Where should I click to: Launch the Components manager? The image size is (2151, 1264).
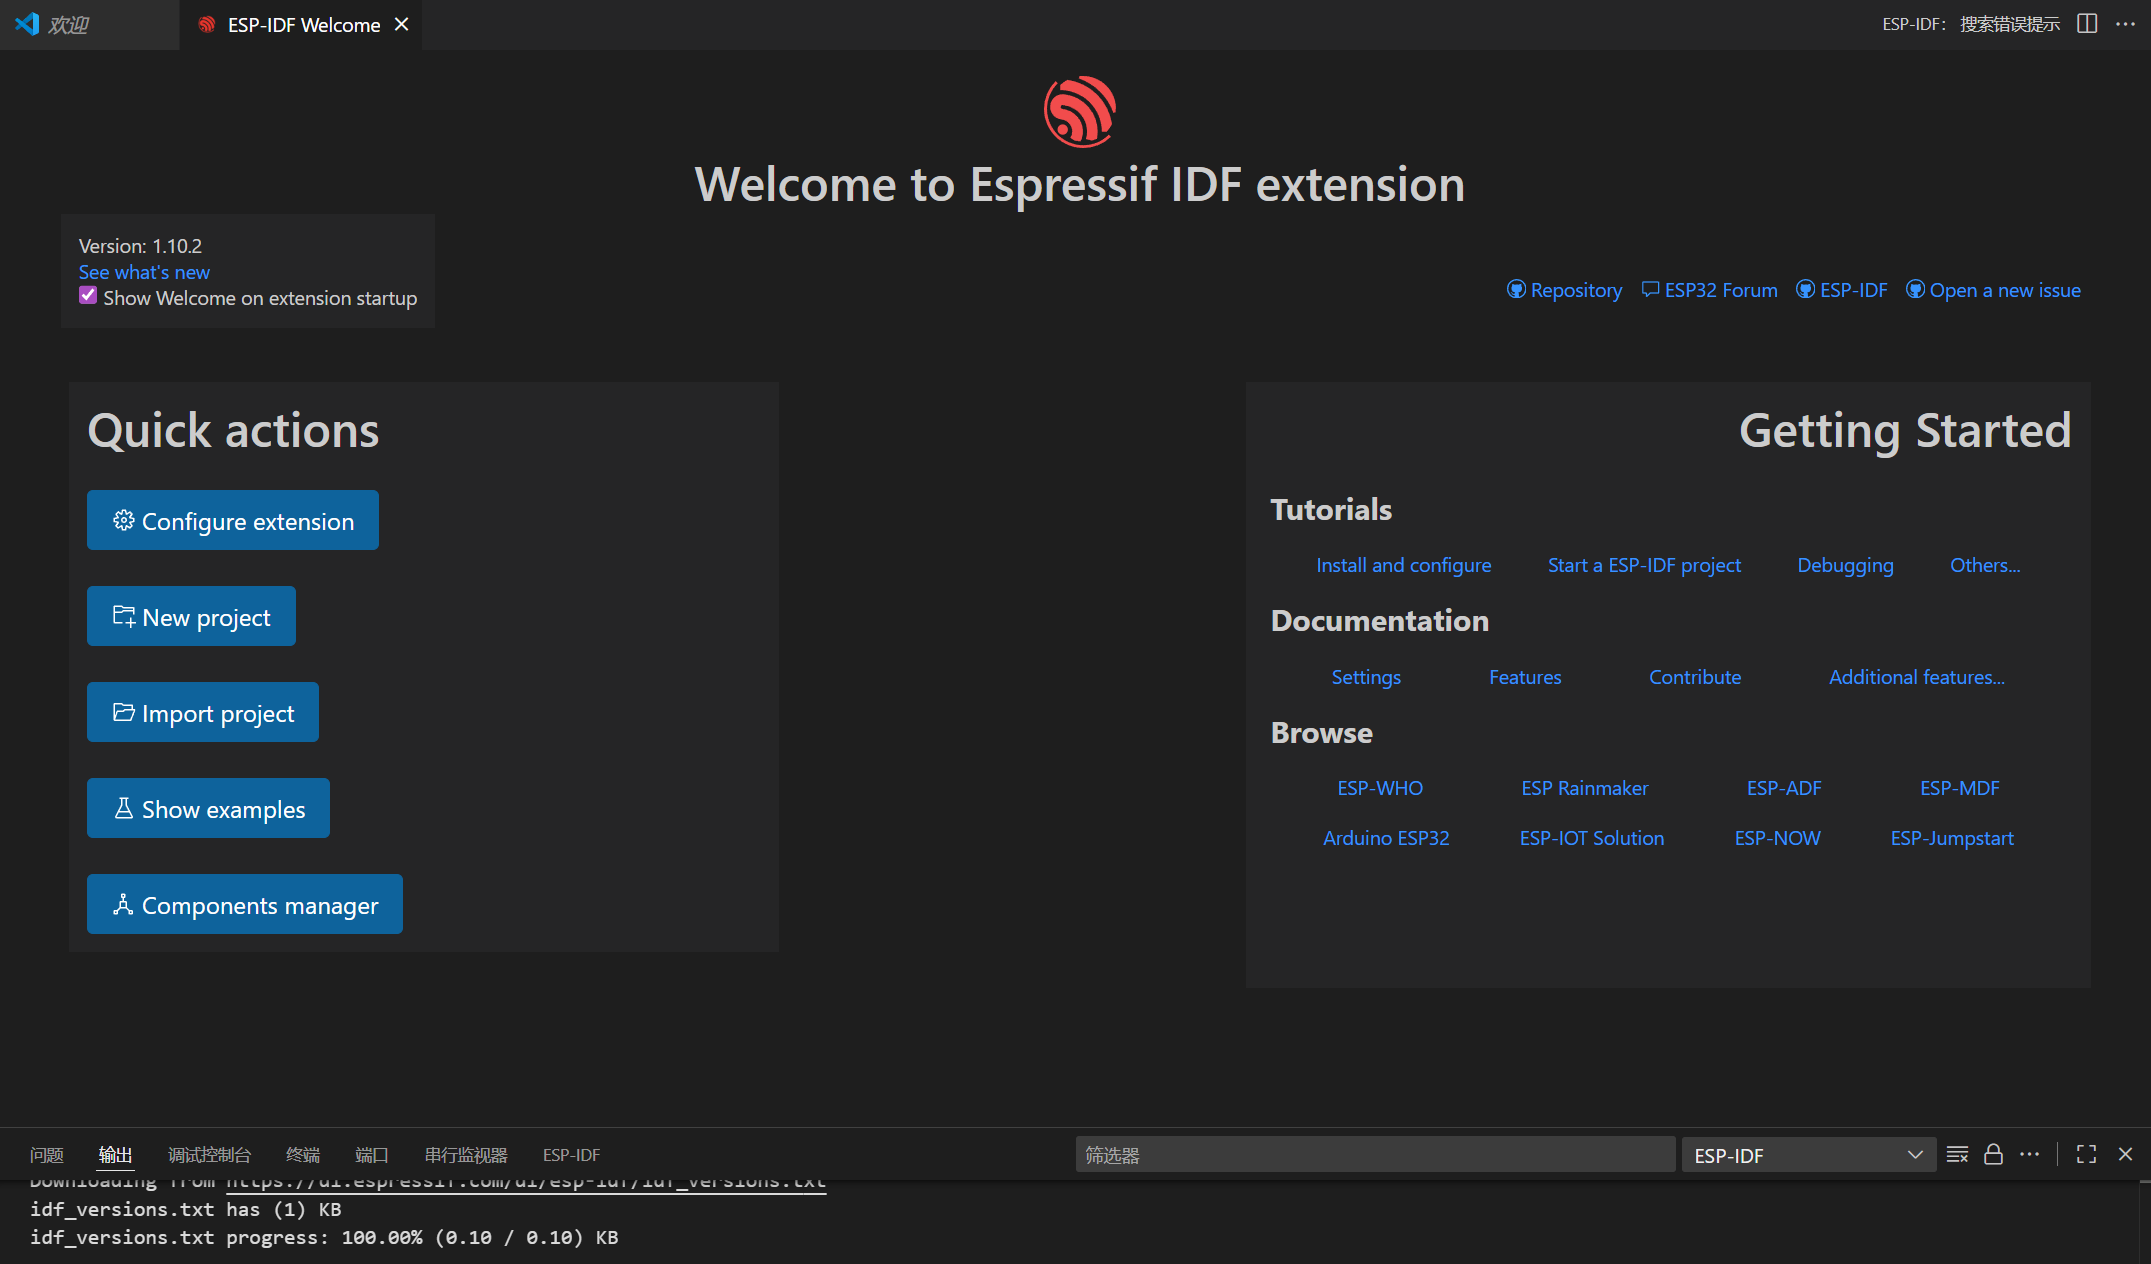(245, 904)
